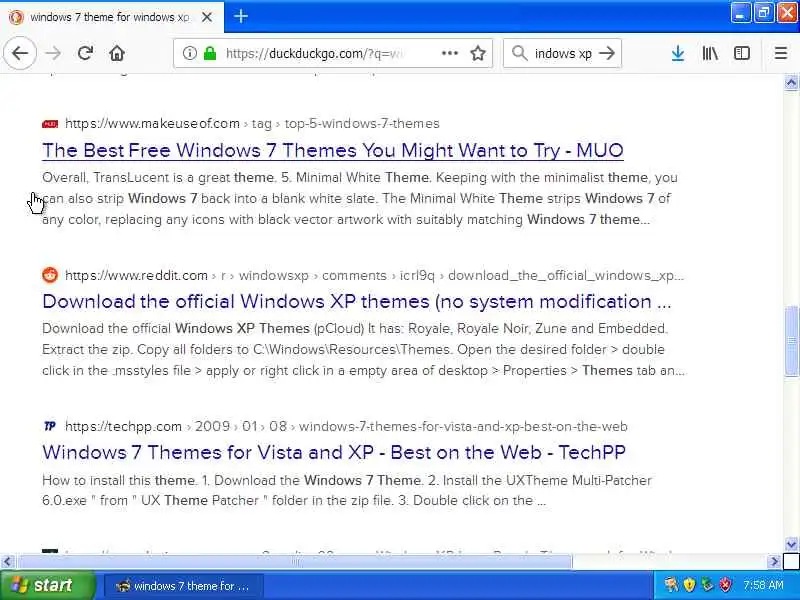Click the Reddit favicon
This screenshot has height=600, width=800.
[50, 275]
